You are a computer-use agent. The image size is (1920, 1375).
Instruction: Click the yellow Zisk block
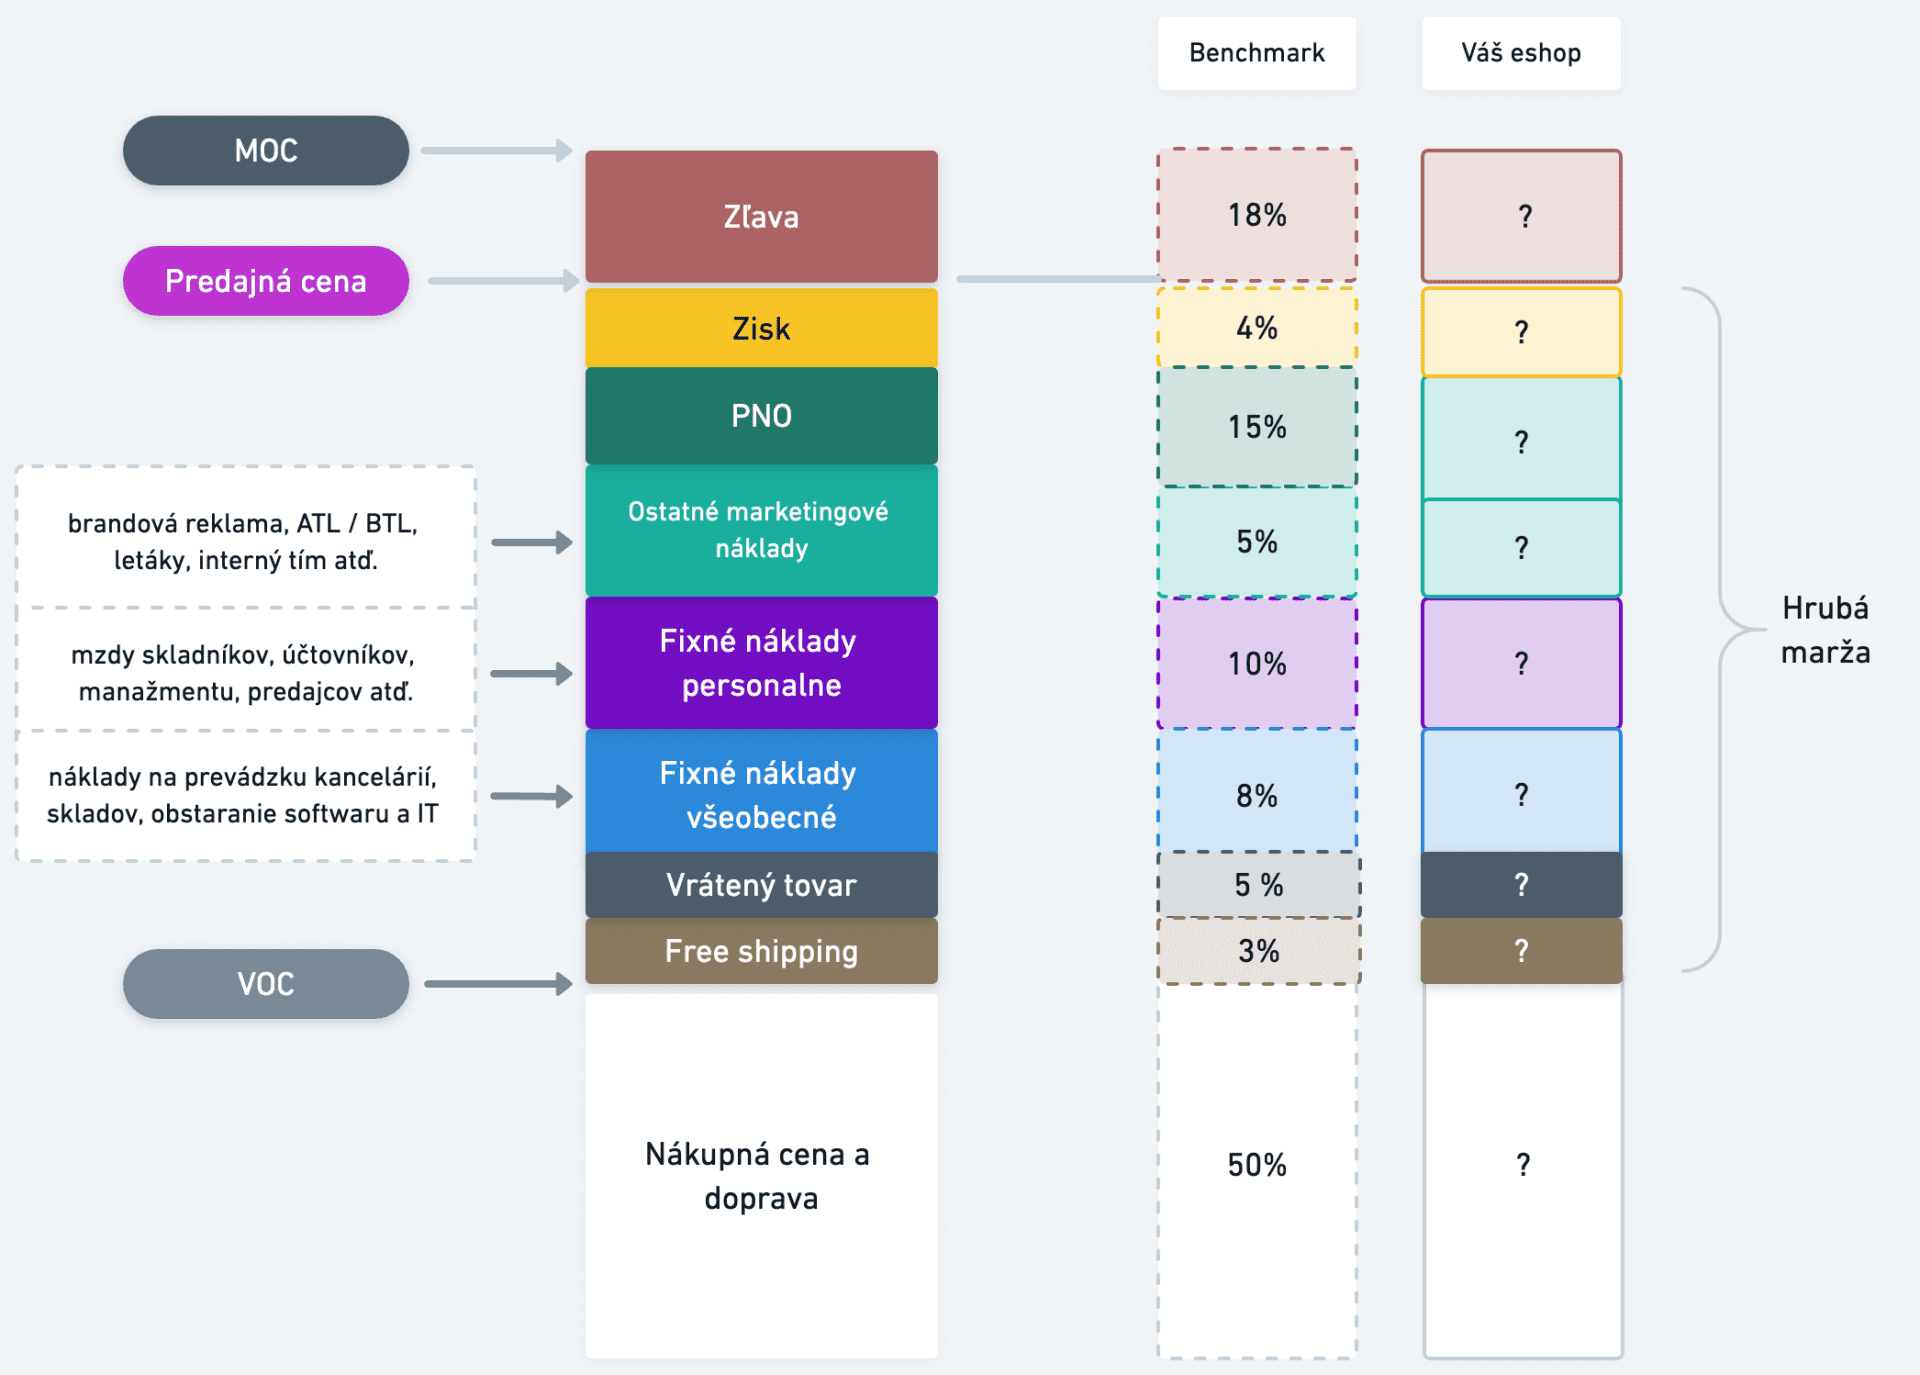pos(761,328)
